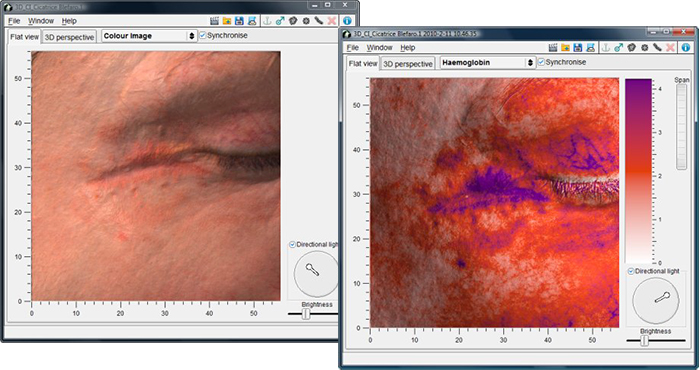The width and height of the screenshot is (700, 370).
Task: Click polygon region icon in Haemoglobin window
Action: pyautogui.click(x=631, y=47)
